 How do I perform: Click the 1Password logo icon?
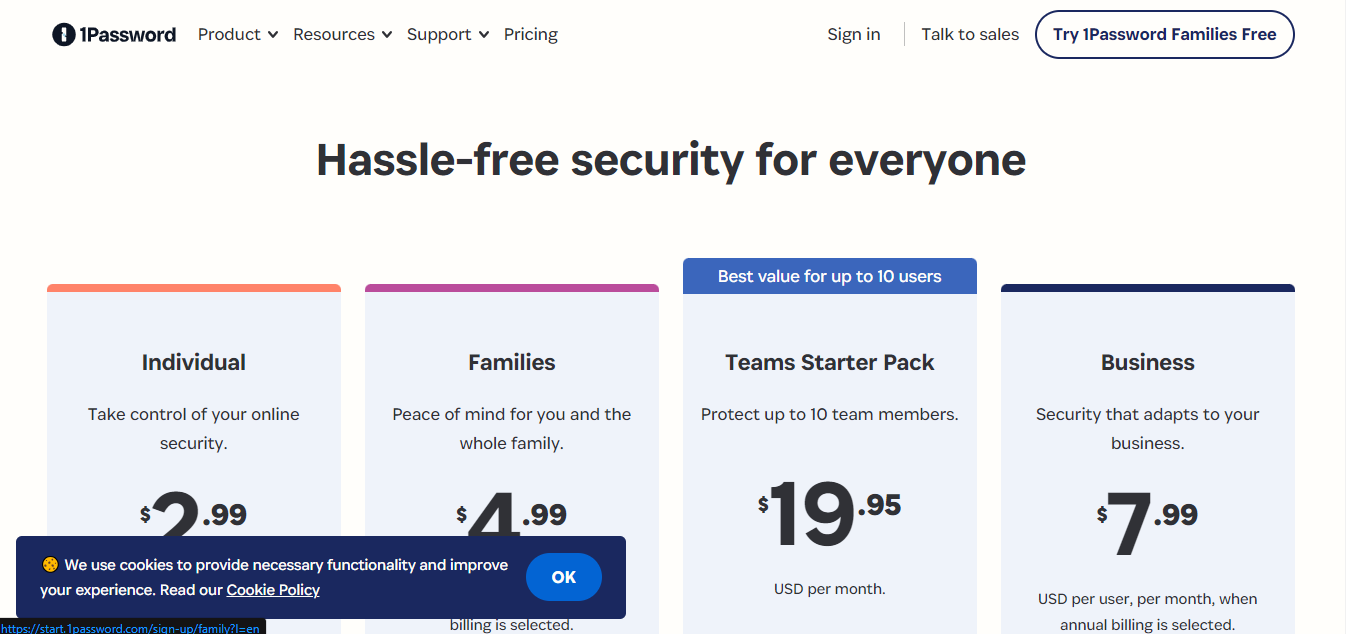point(64,35)
